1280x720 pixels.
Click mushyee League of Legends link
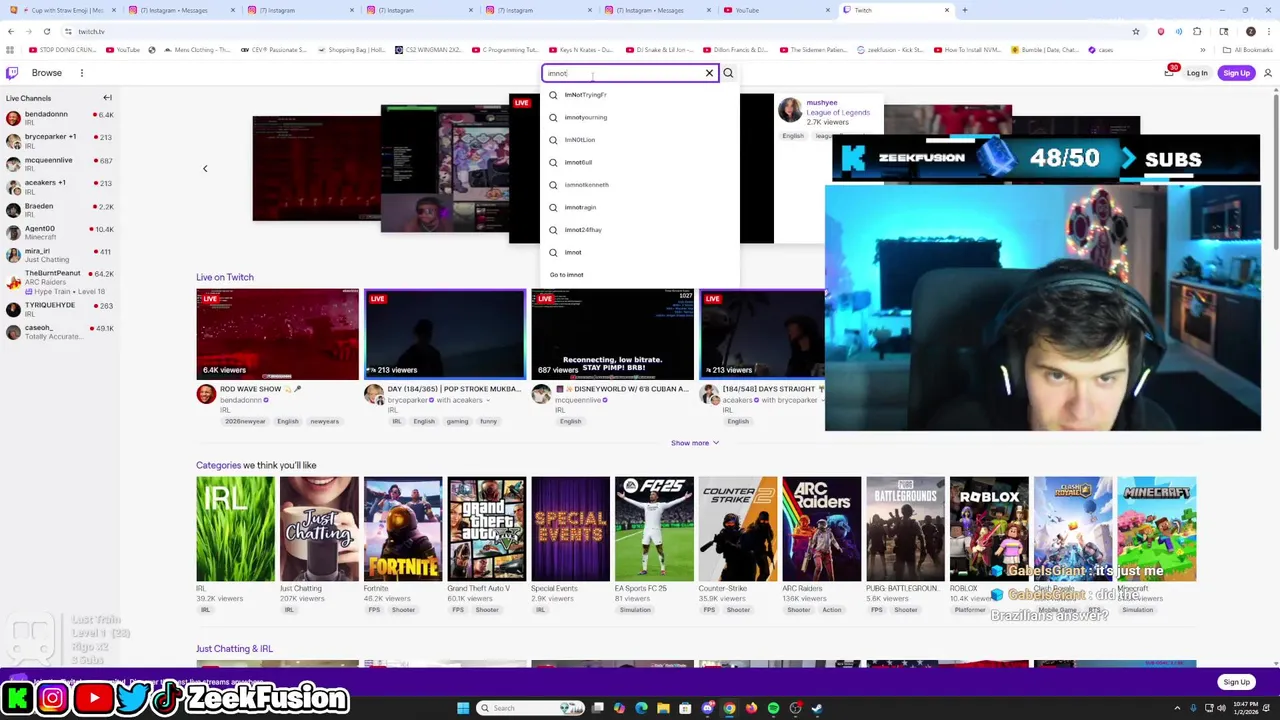[838, 112]
